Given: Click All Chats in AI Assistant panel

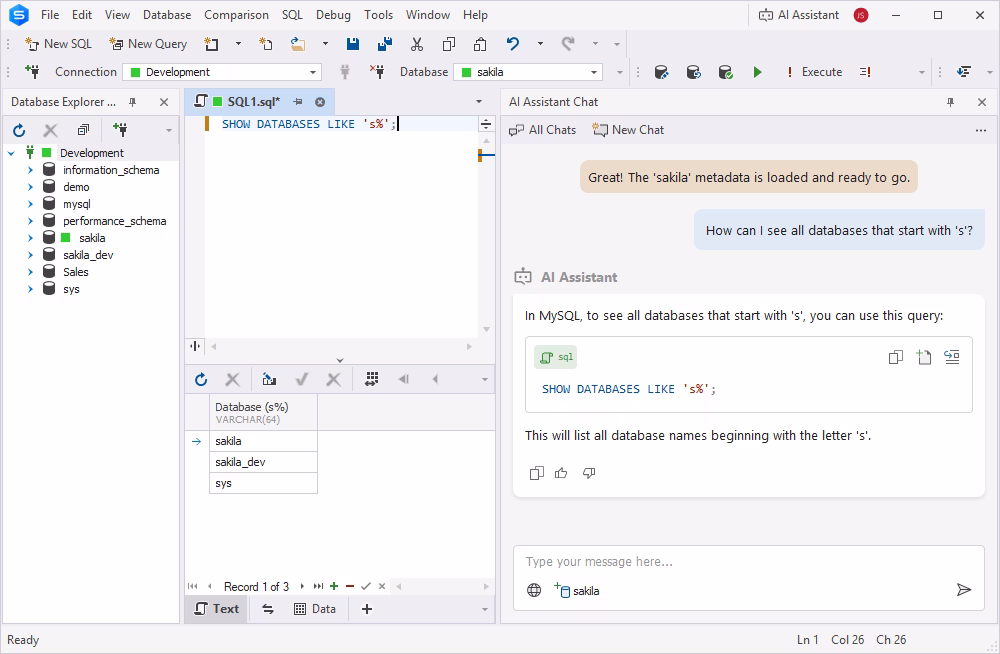Looking at the screenshot, I should pyautogui.click(x=542, y=130).
